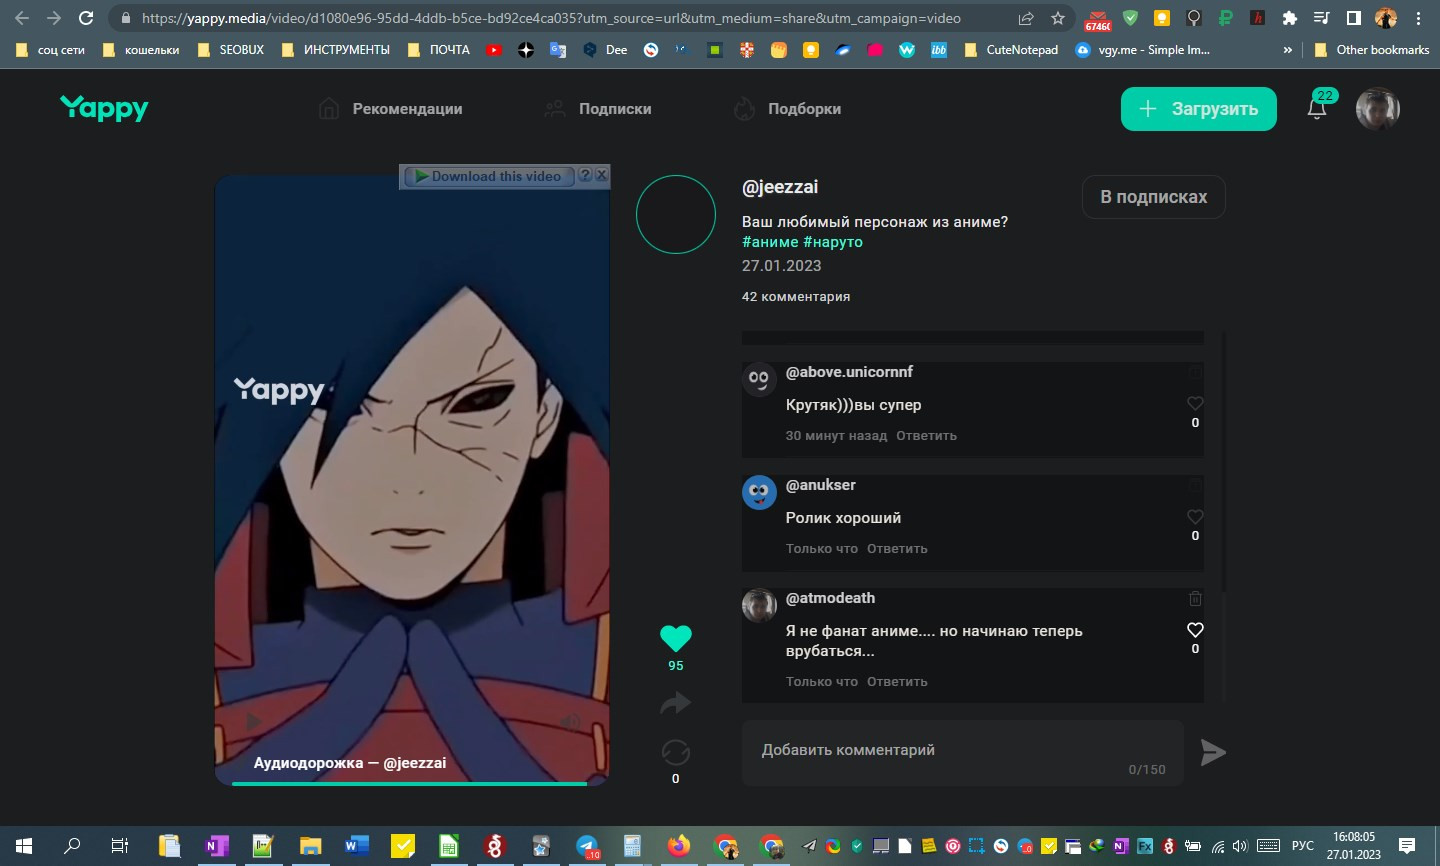Open the notifications bell
Viewport: 1440px width, 866px height.
1317,109
